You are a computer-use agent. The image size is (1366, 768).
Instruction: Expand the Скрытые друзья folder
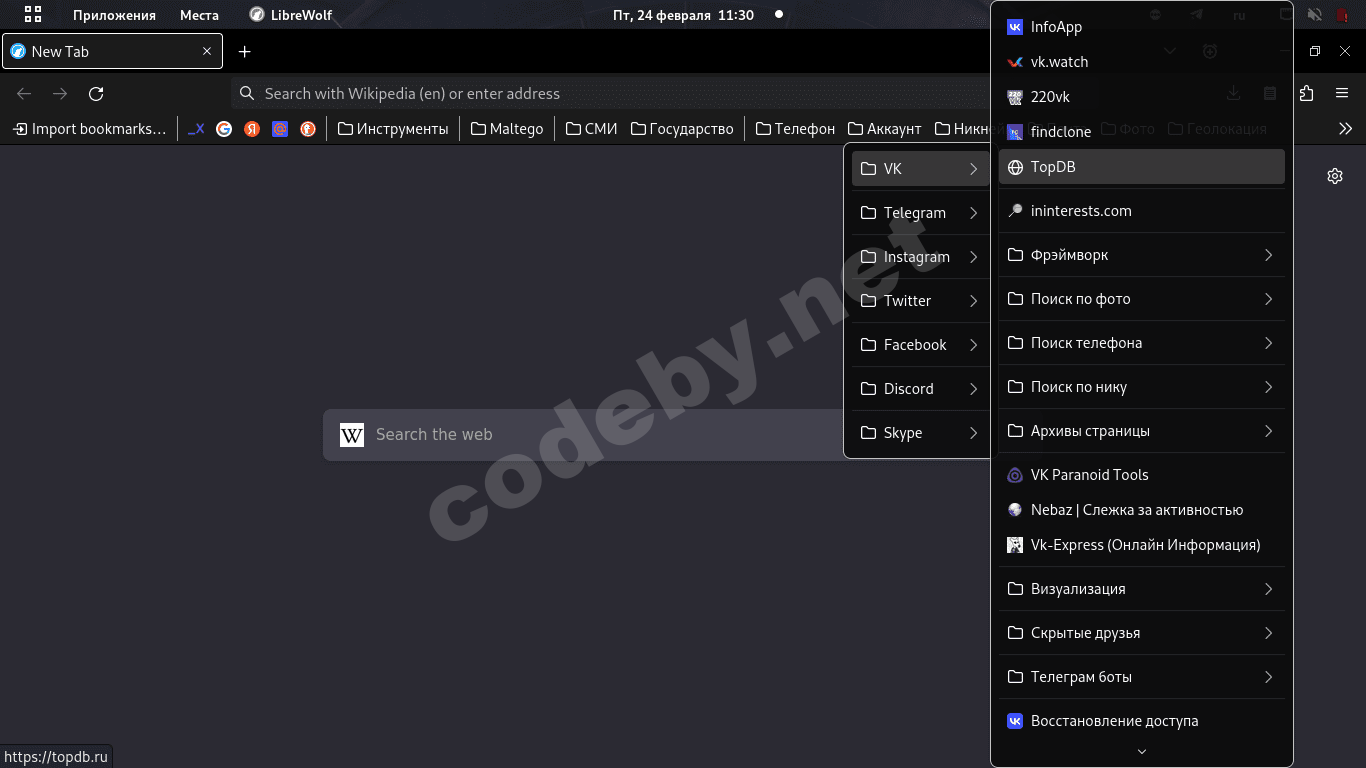pos(1141,633)
